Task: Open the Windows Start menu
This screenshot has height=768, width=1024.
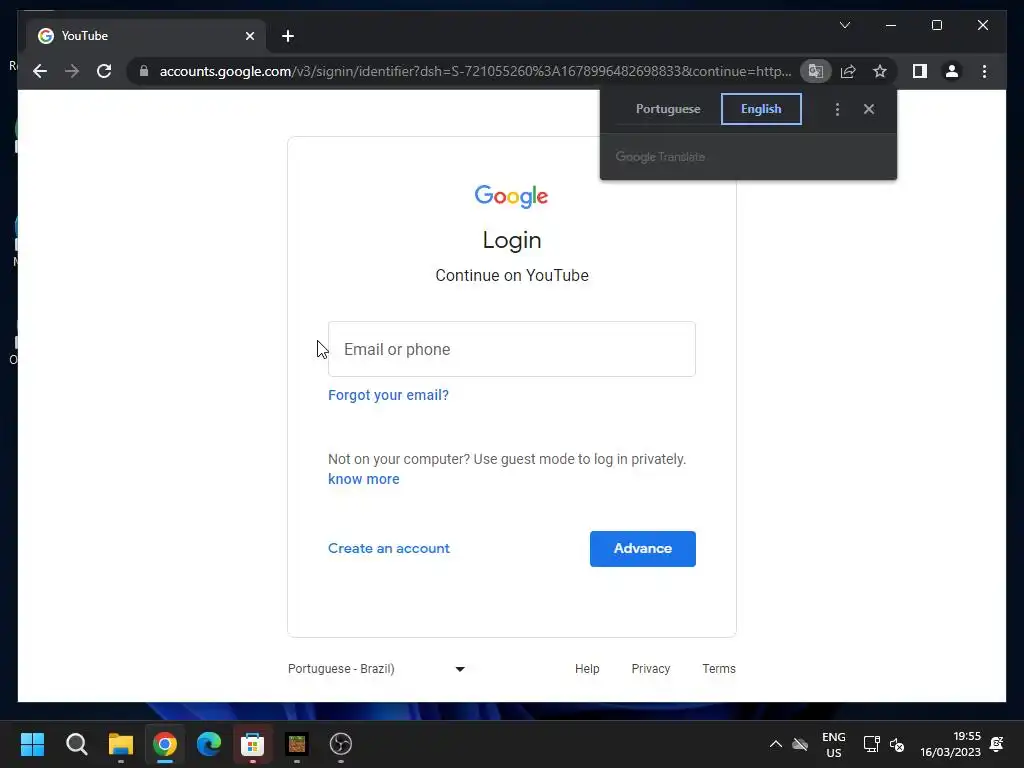Action: [33, 744]
